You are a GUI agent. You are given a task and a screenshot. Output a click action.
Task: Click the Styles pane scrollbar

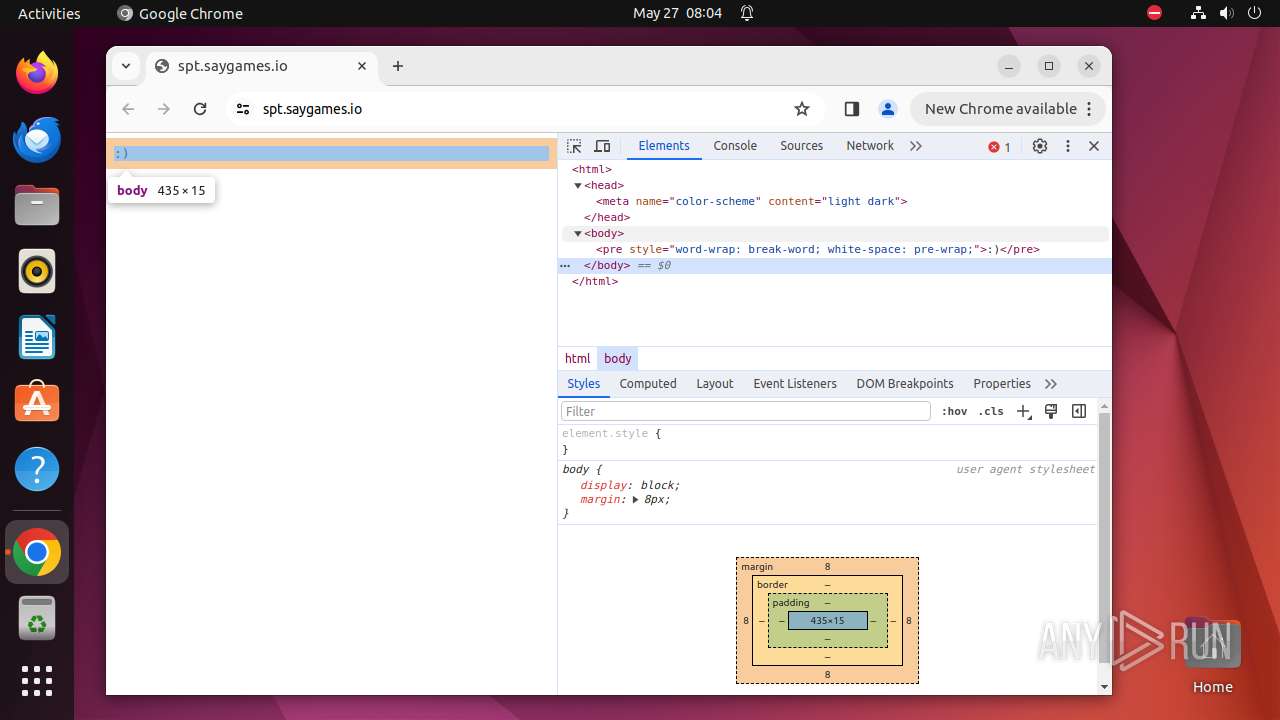pos(1105,537)
